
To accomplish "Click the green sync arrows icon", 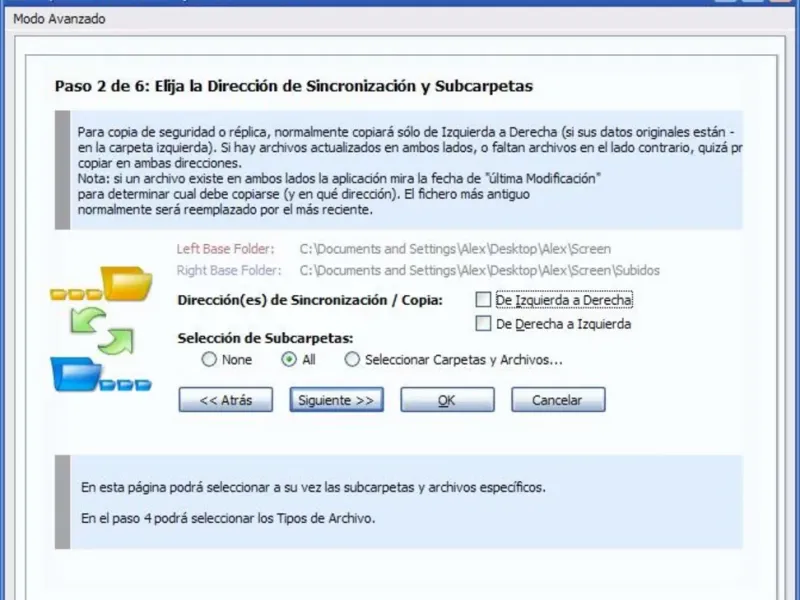I will pos(102,331).
